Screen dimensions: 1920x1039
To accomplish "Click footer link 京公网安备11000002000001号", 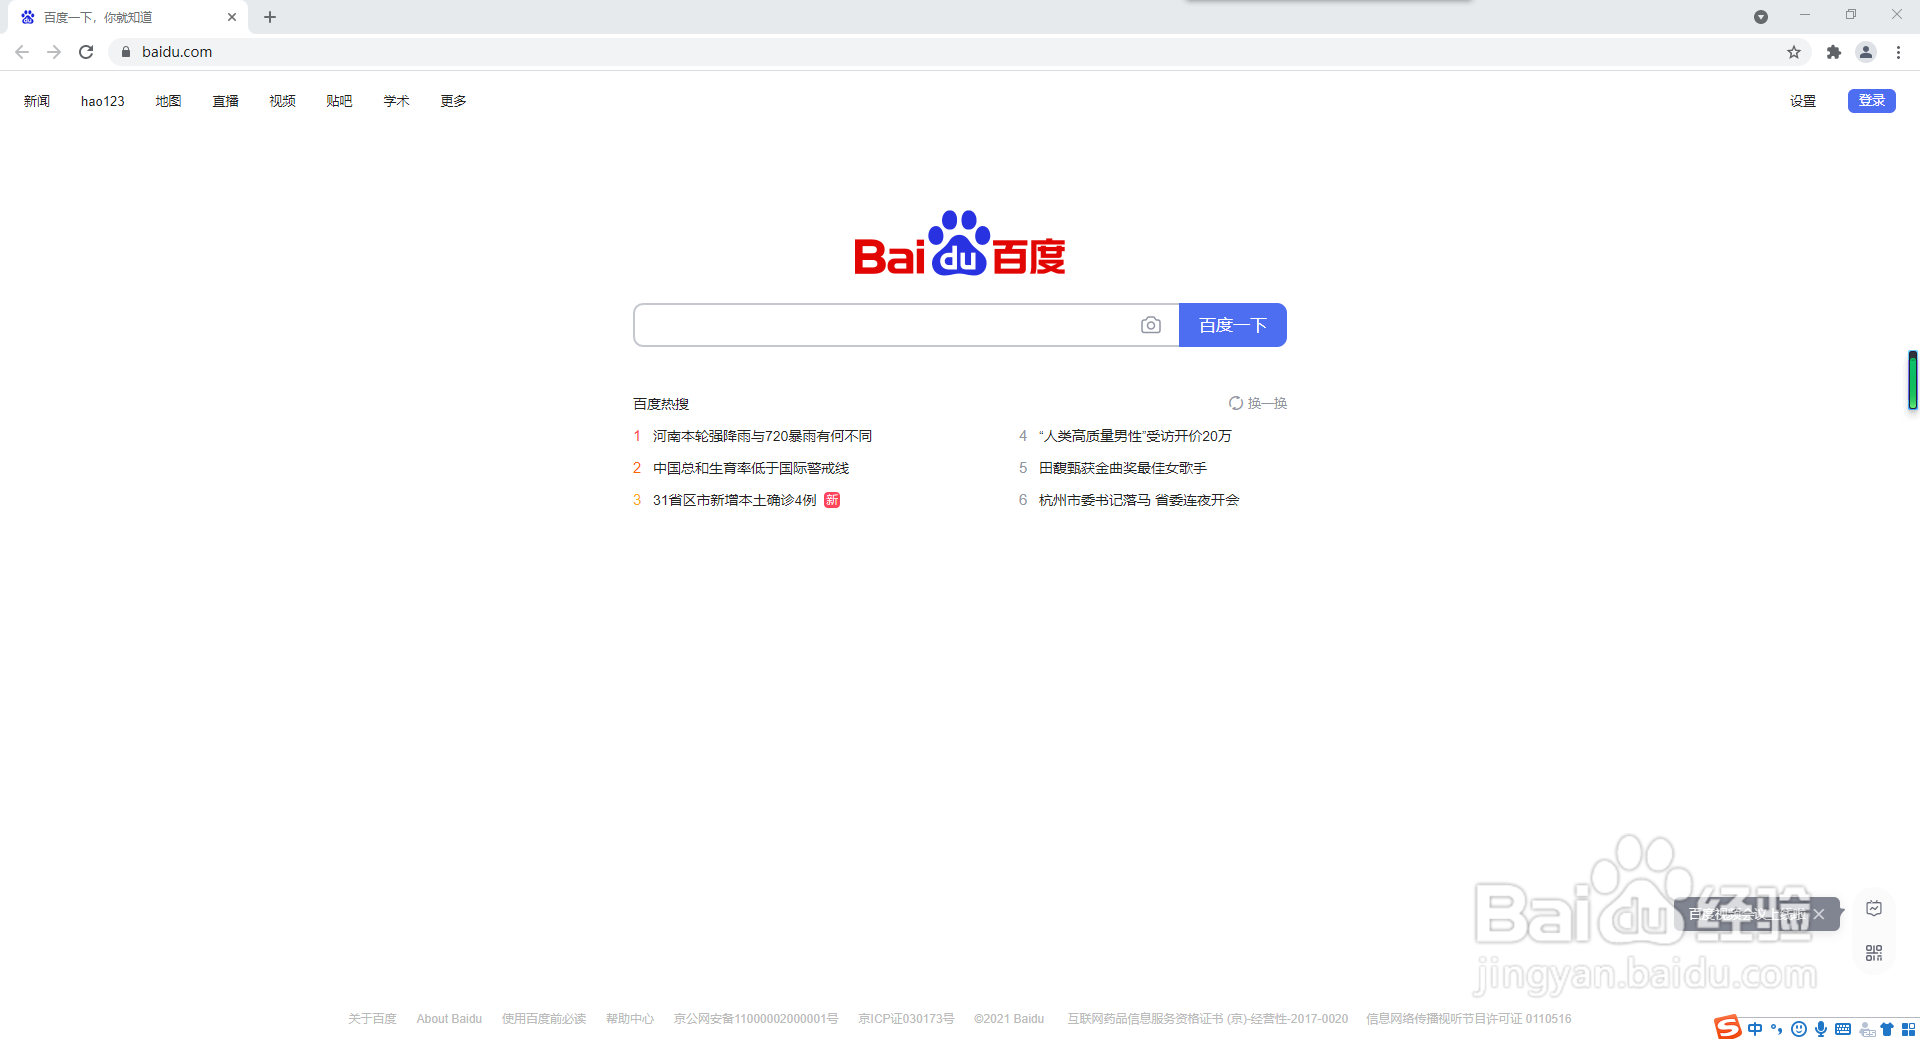I will coord(756,1019).
